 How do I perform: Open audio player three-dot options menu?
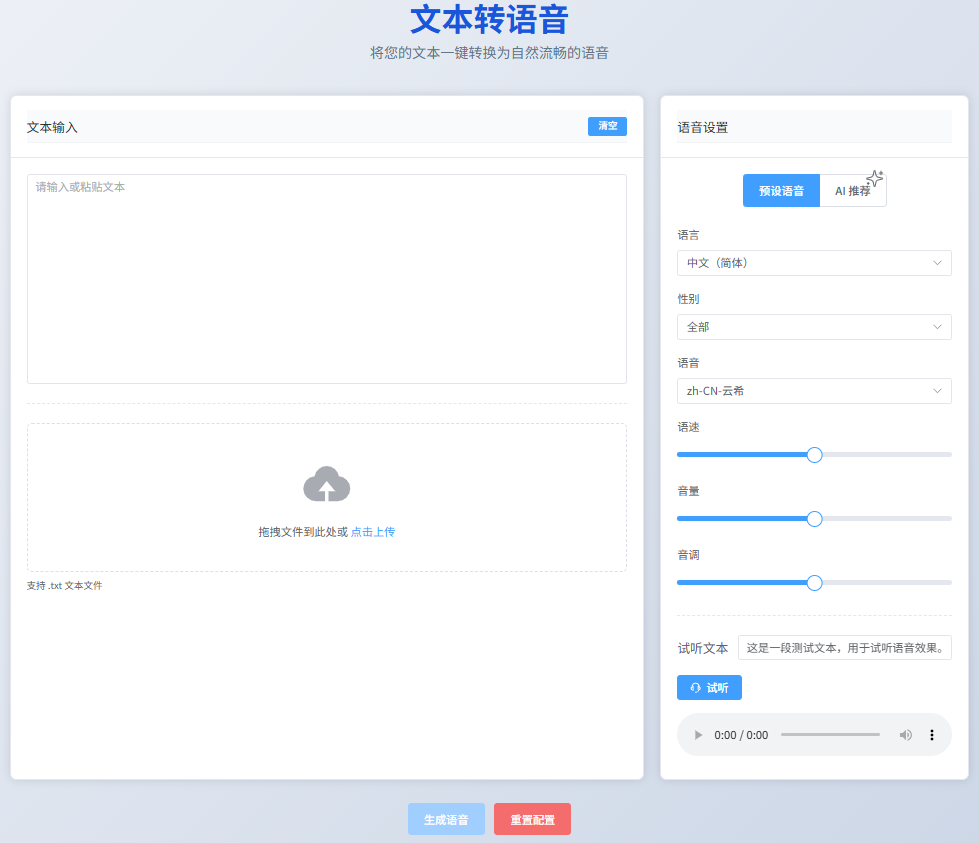coord(932,735)
